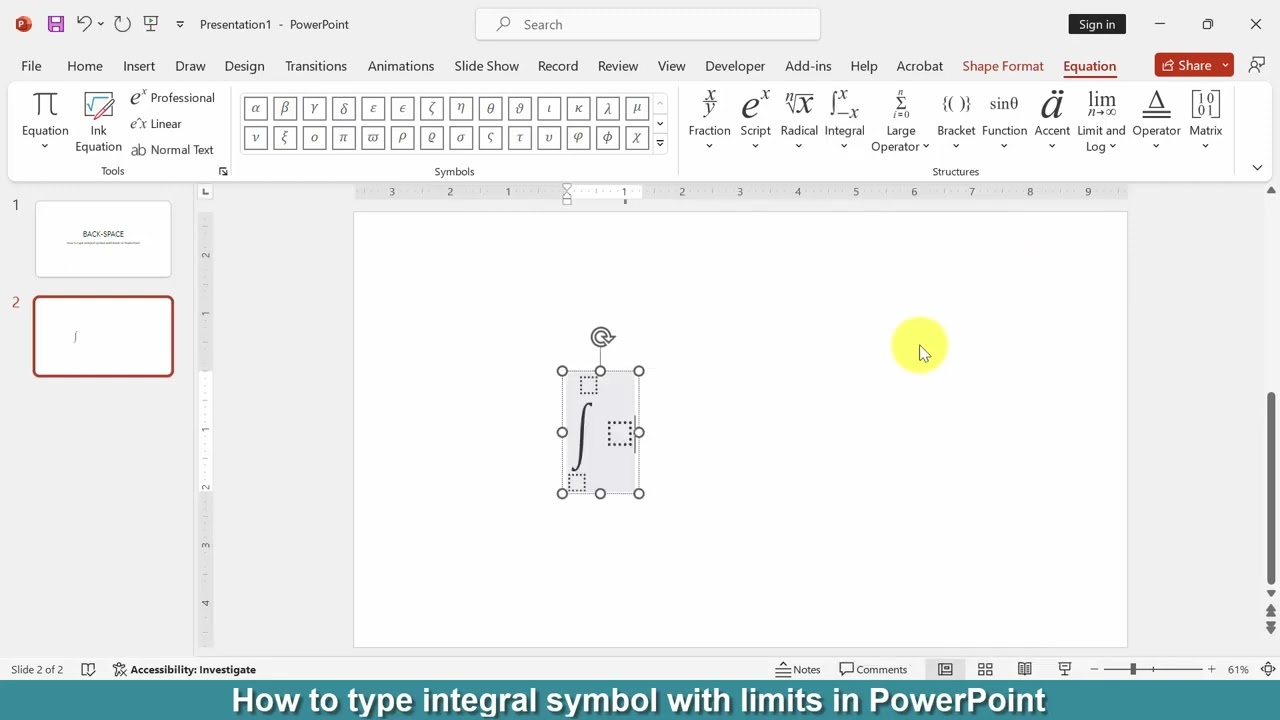Image resolution: width=1280 pixels, height=720 pixels.
Task: Open Limit and Log dropdown
Action: click(1101, 120)
